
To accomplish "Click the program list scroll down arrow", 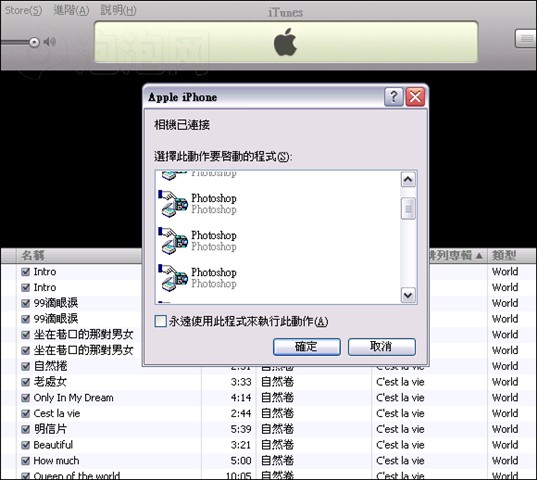I will (x=408, y=295).
